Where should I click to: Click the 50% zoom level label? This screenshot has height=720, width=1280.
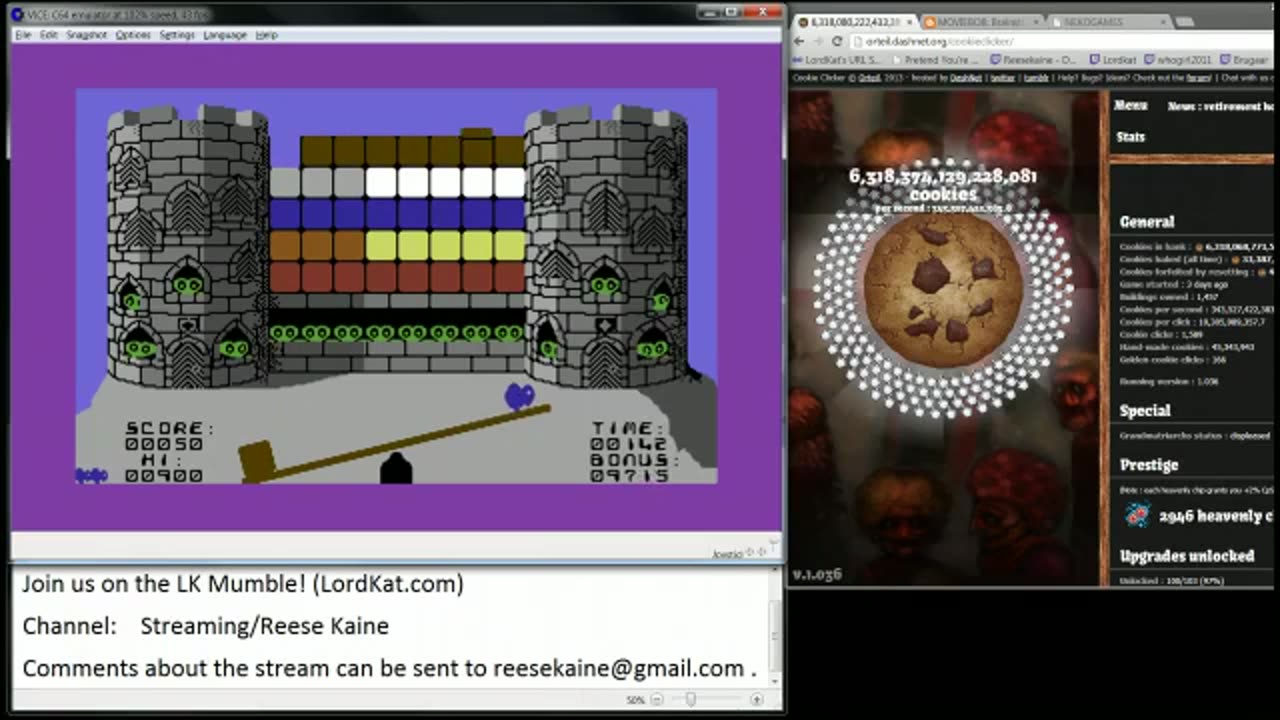click(636, 700)
